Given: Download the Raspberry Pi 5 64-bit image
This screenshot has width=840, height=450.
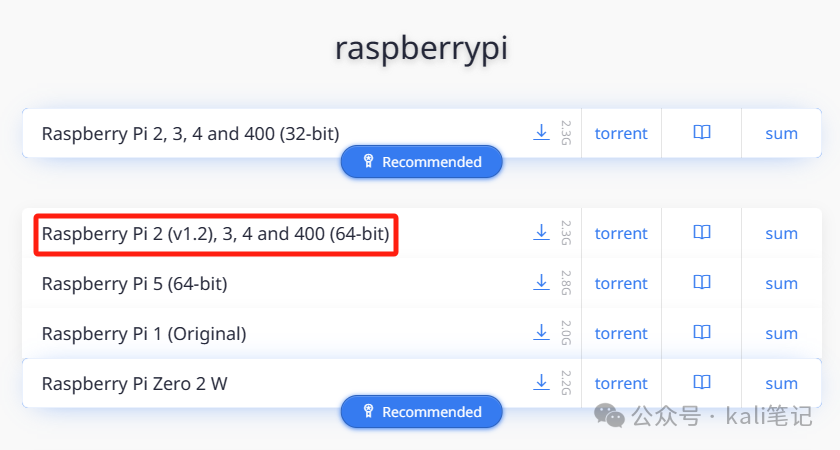Looking at the screenshot, I should pos(542,282).
